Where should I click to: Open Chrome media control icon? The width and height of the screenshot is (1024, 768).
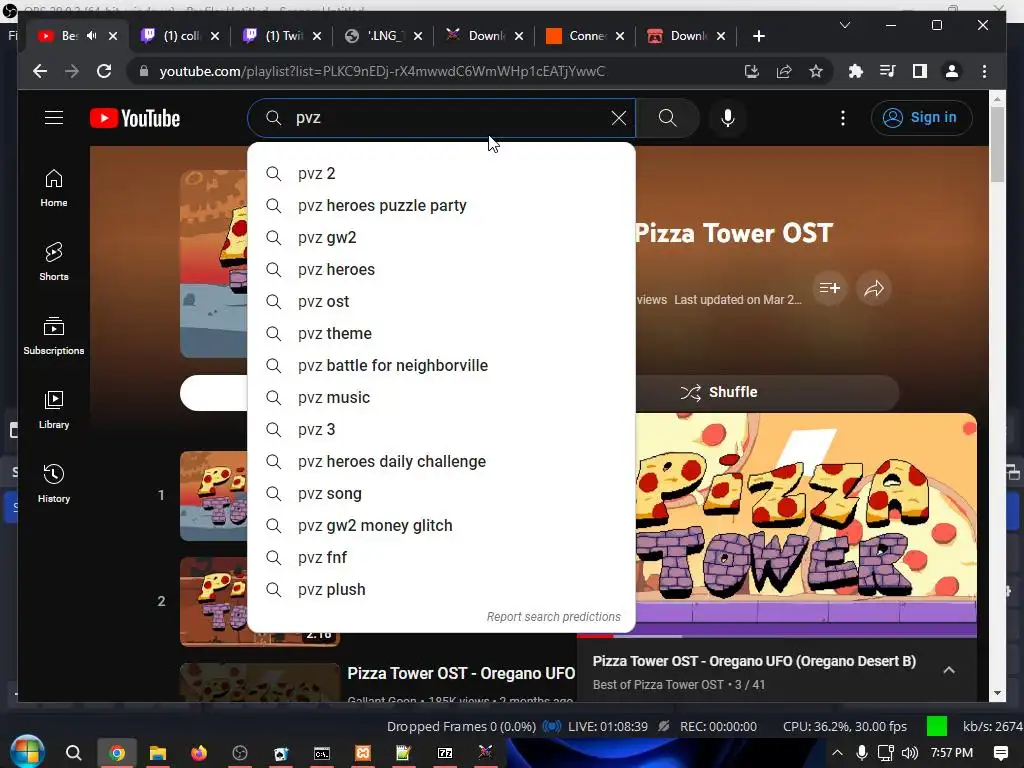click(x=888, y=71)
